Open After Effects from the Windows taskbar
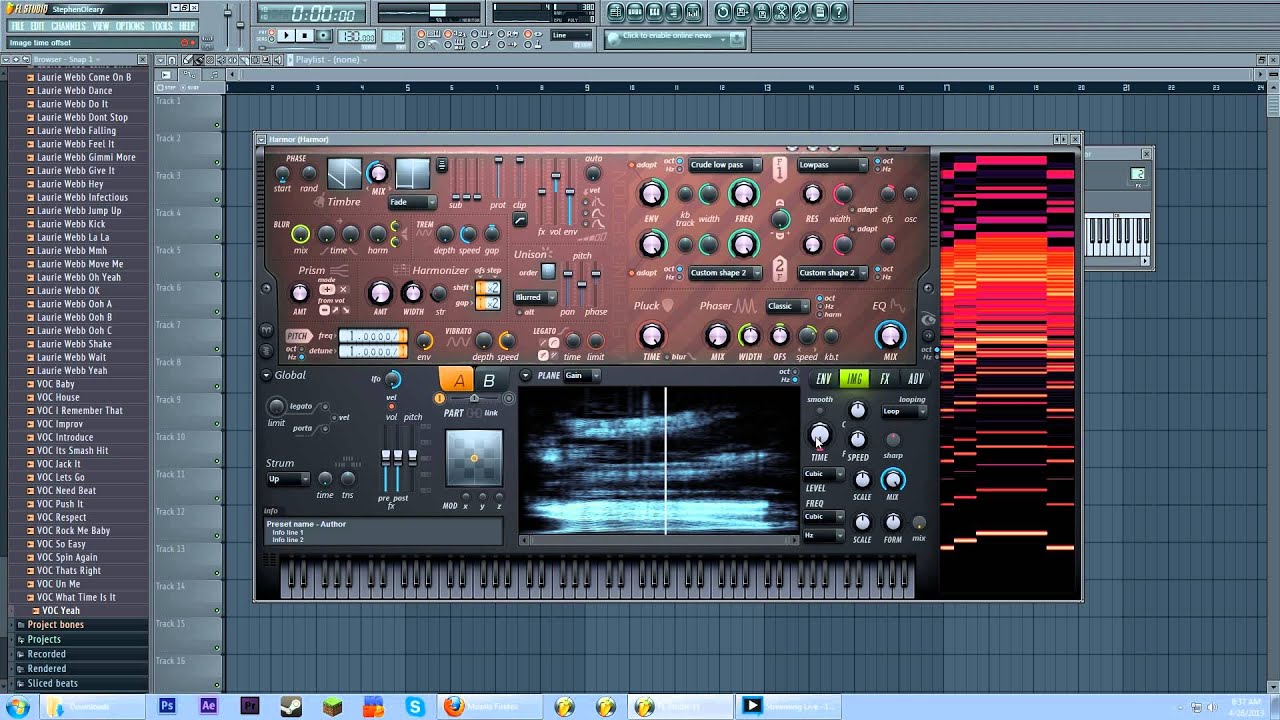1280x720 pixels. pyautogui.click(x=208, y=706)
